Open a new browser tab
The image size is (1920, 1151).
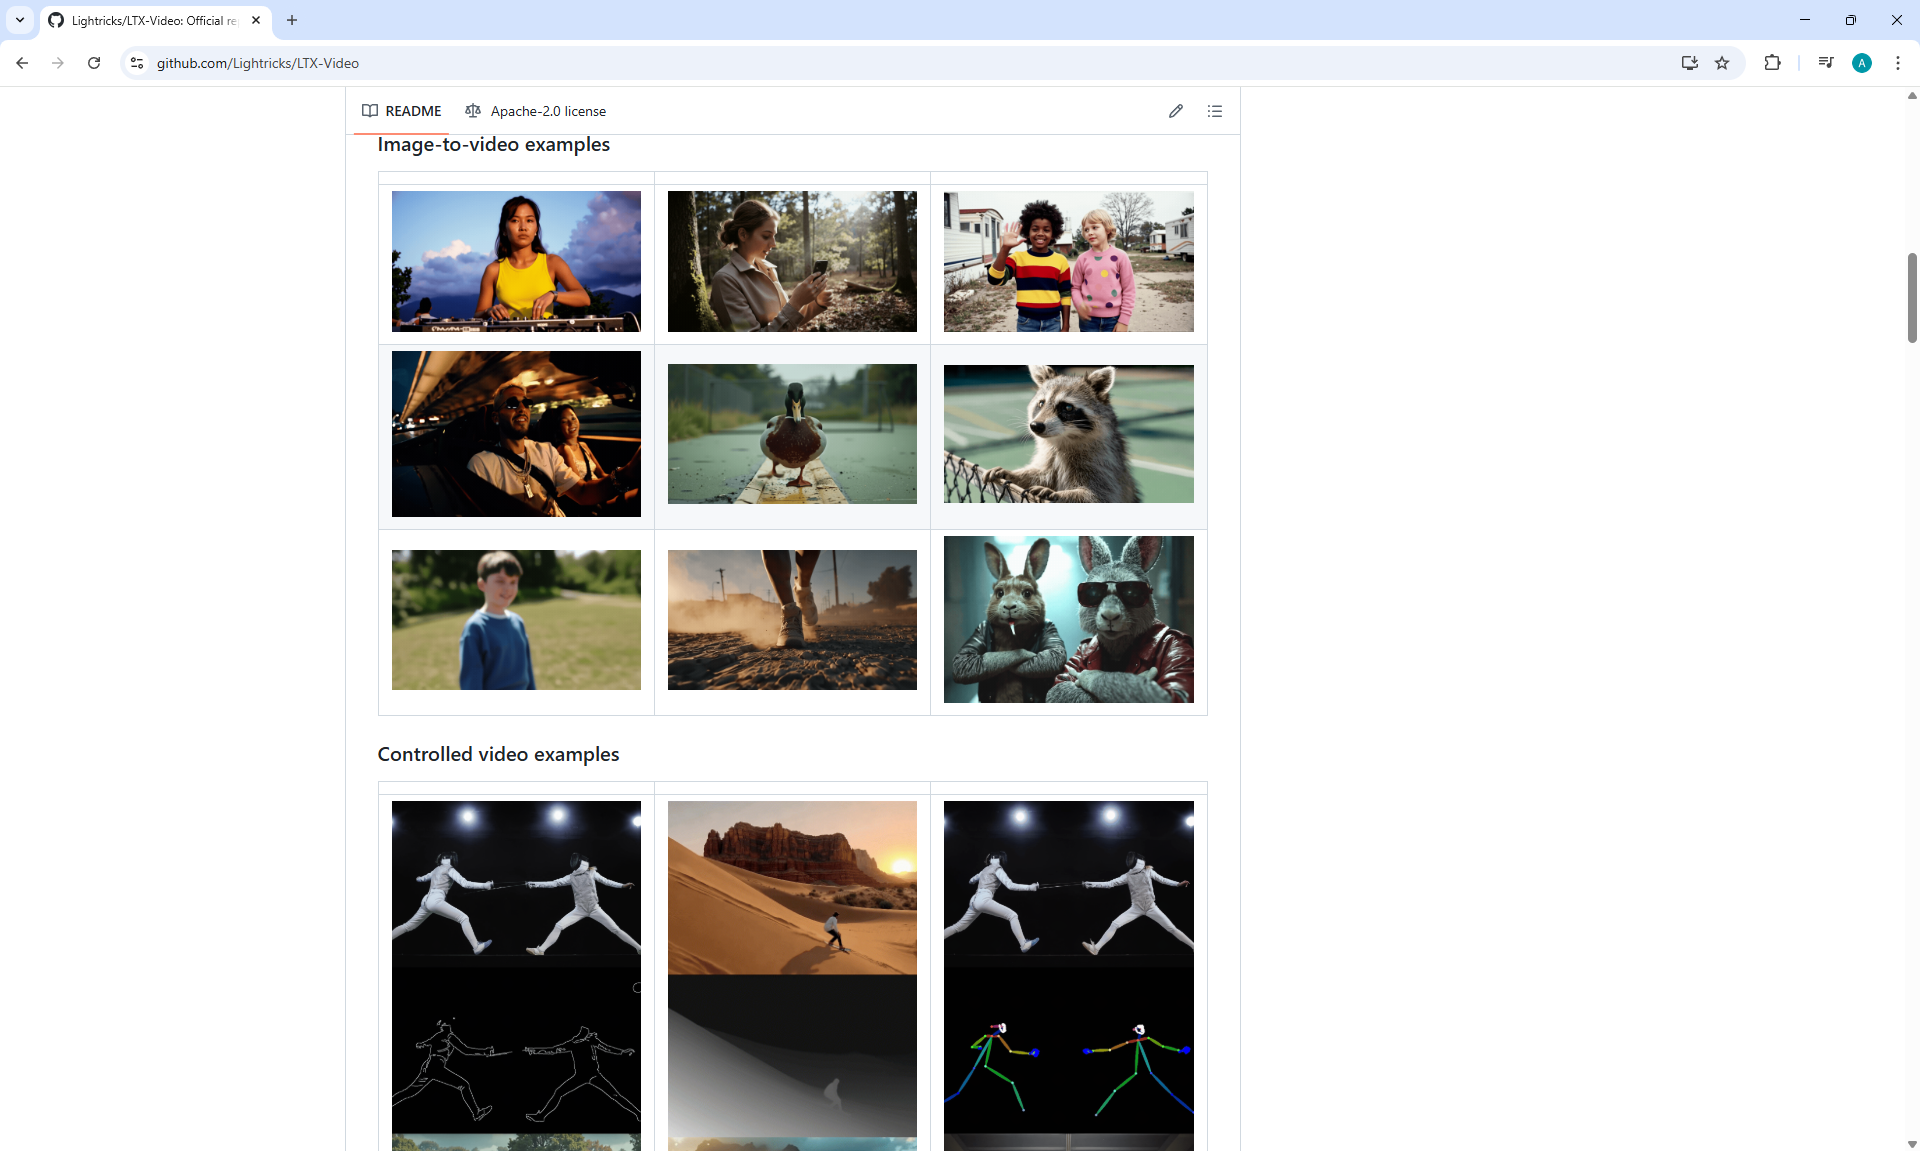pos(292,20)
